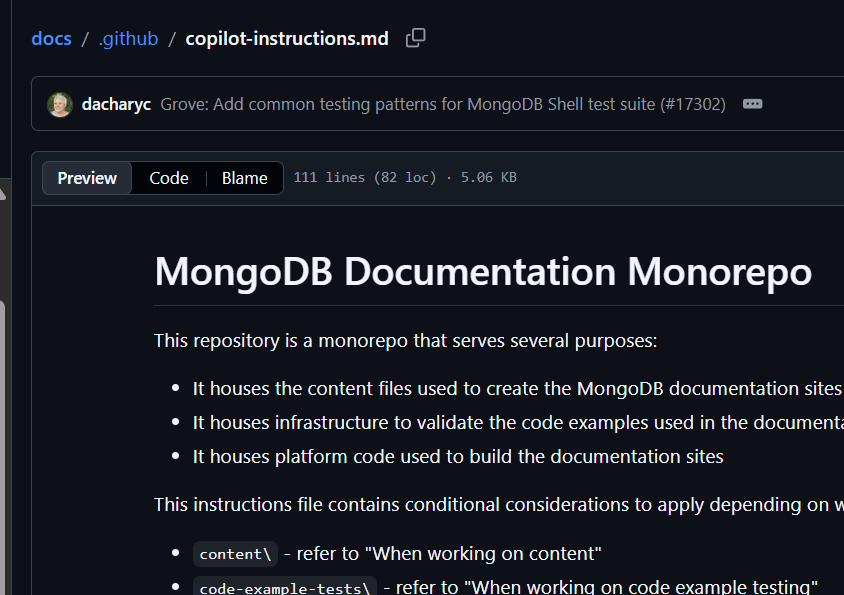Click the copilot-instructions.md filename

(287, 38)
